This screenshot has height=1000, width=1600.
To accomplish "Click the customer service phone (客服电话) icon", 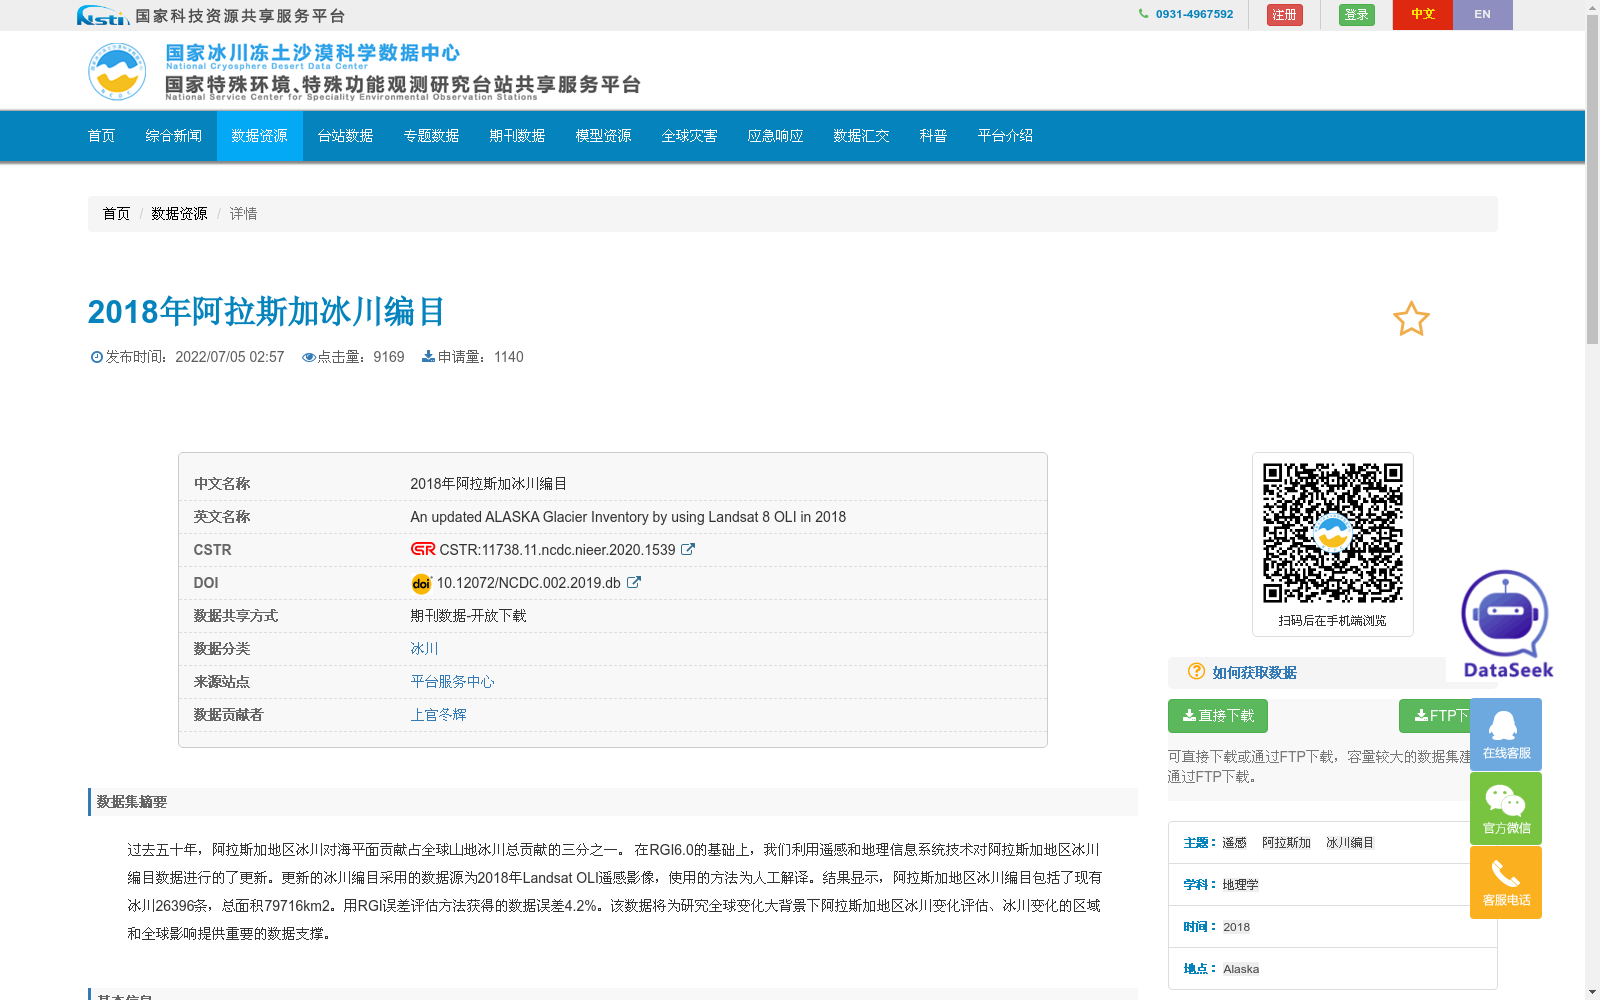I will coord(1506,882).
